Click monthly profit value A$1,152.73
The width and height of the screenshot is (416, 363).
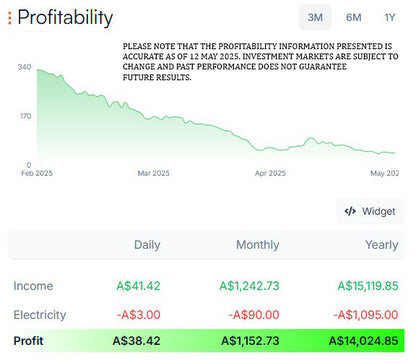[x=250, y=341]
